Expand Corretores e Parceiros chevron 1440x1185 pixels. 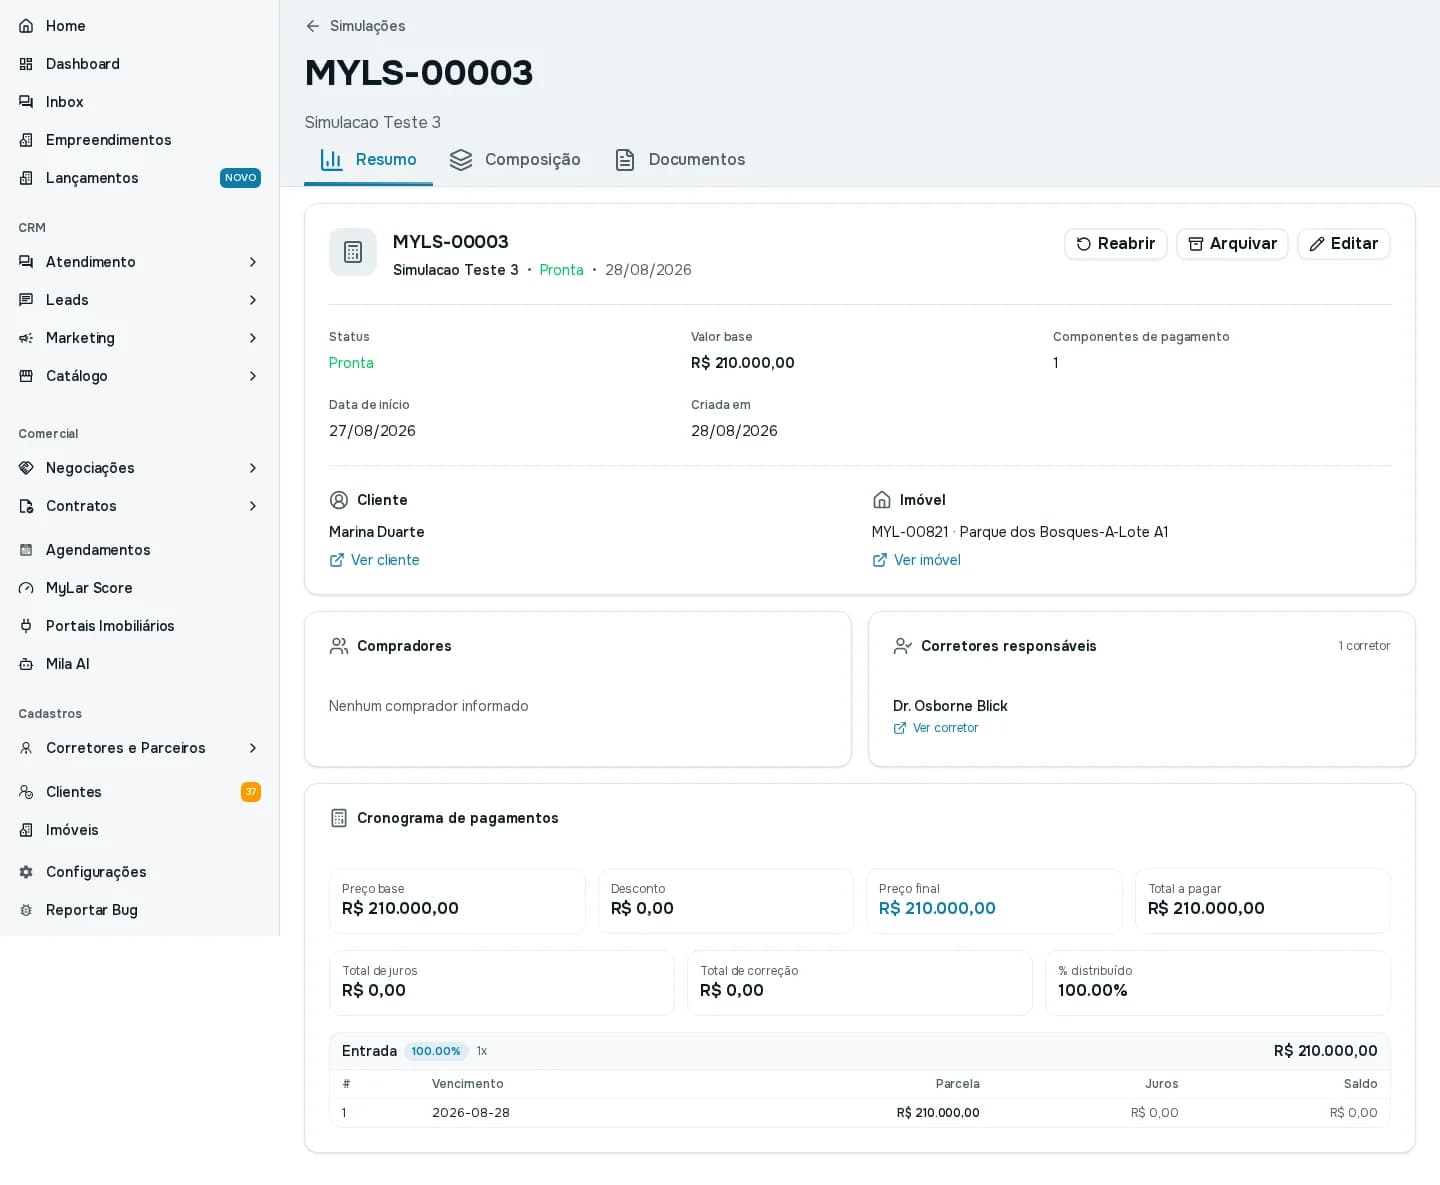point(253,748)
